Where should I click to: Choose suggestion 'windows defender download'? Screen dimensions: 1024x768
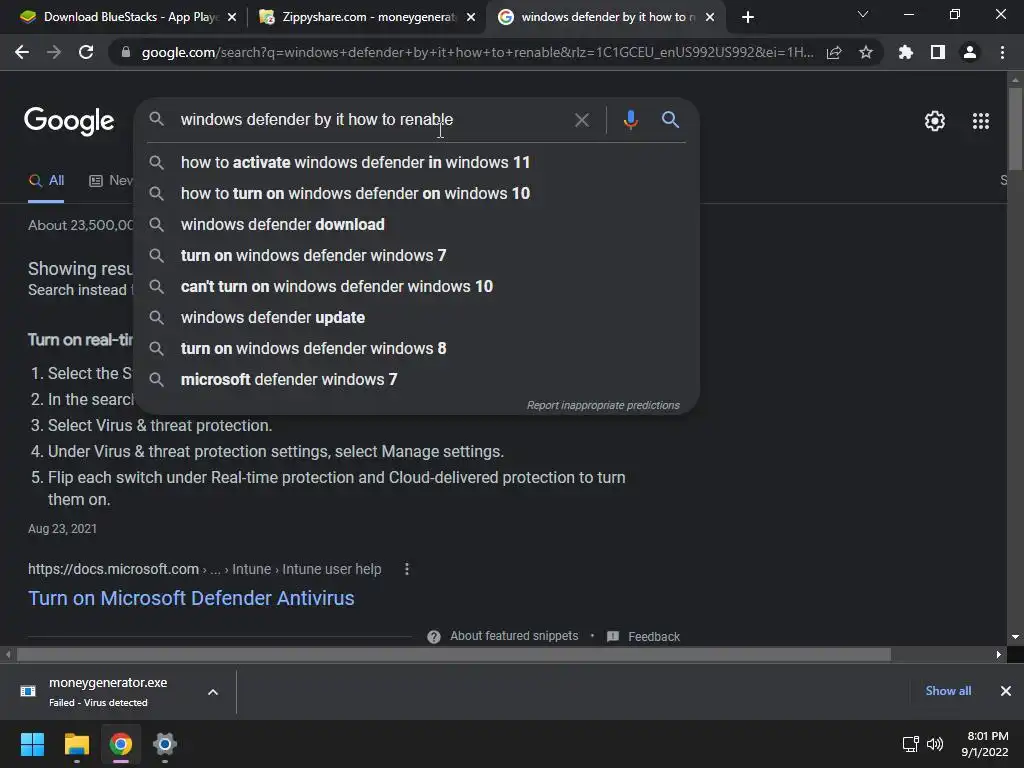click(x=417, y=224)
